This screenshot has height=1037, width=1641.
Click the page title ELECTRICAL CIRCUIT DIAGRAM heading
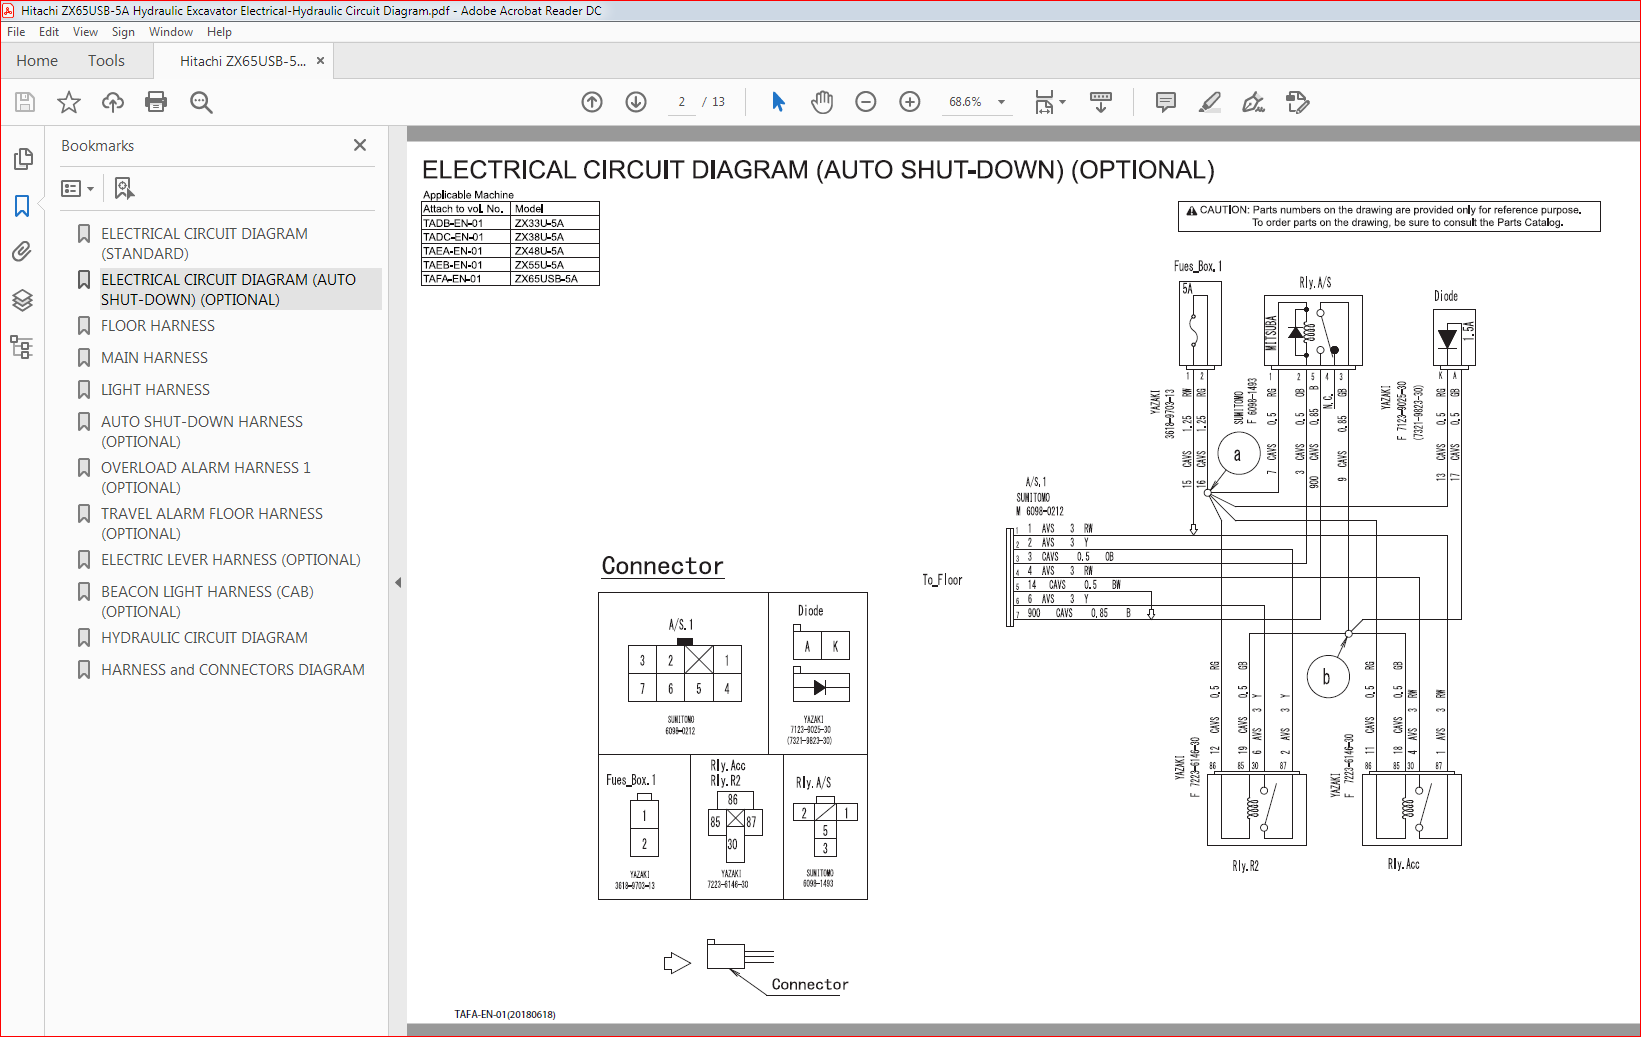click(818, 170)
